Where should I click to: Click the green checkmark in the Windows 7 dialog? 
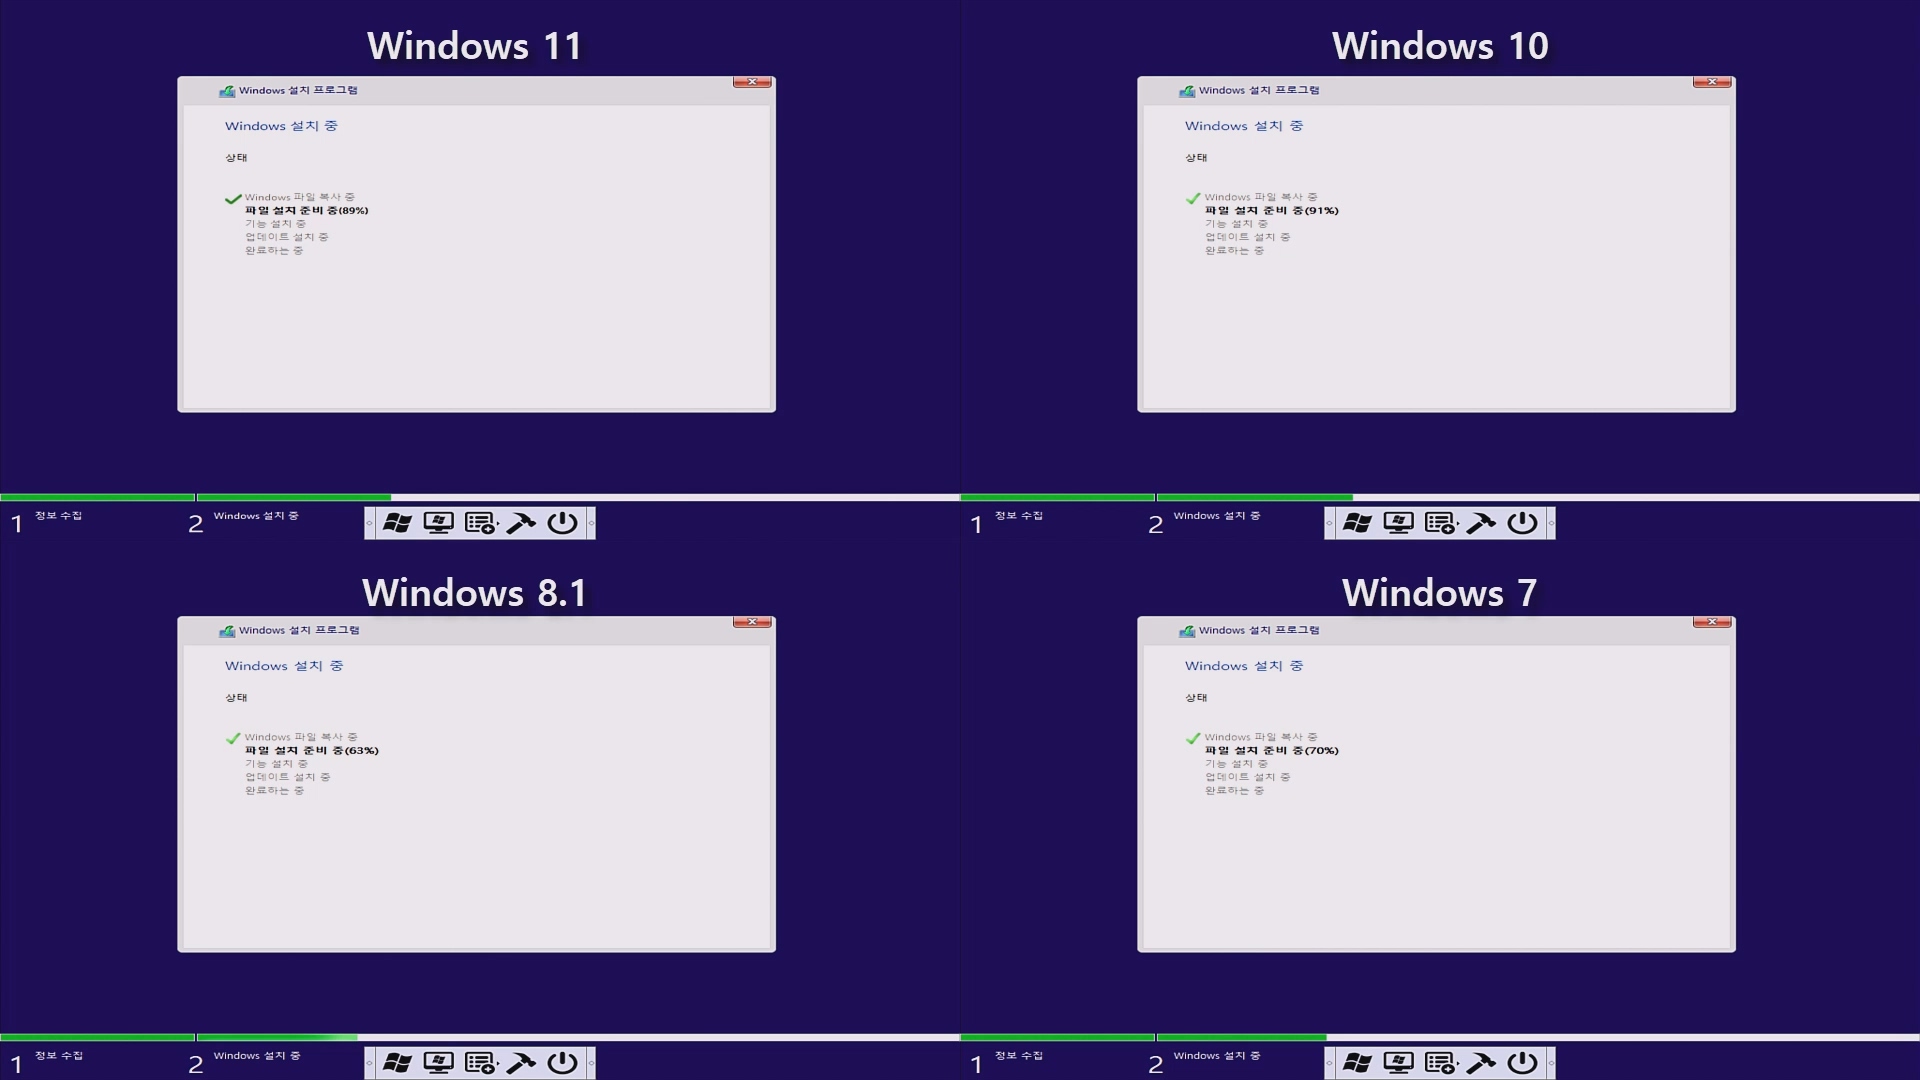1193,739
